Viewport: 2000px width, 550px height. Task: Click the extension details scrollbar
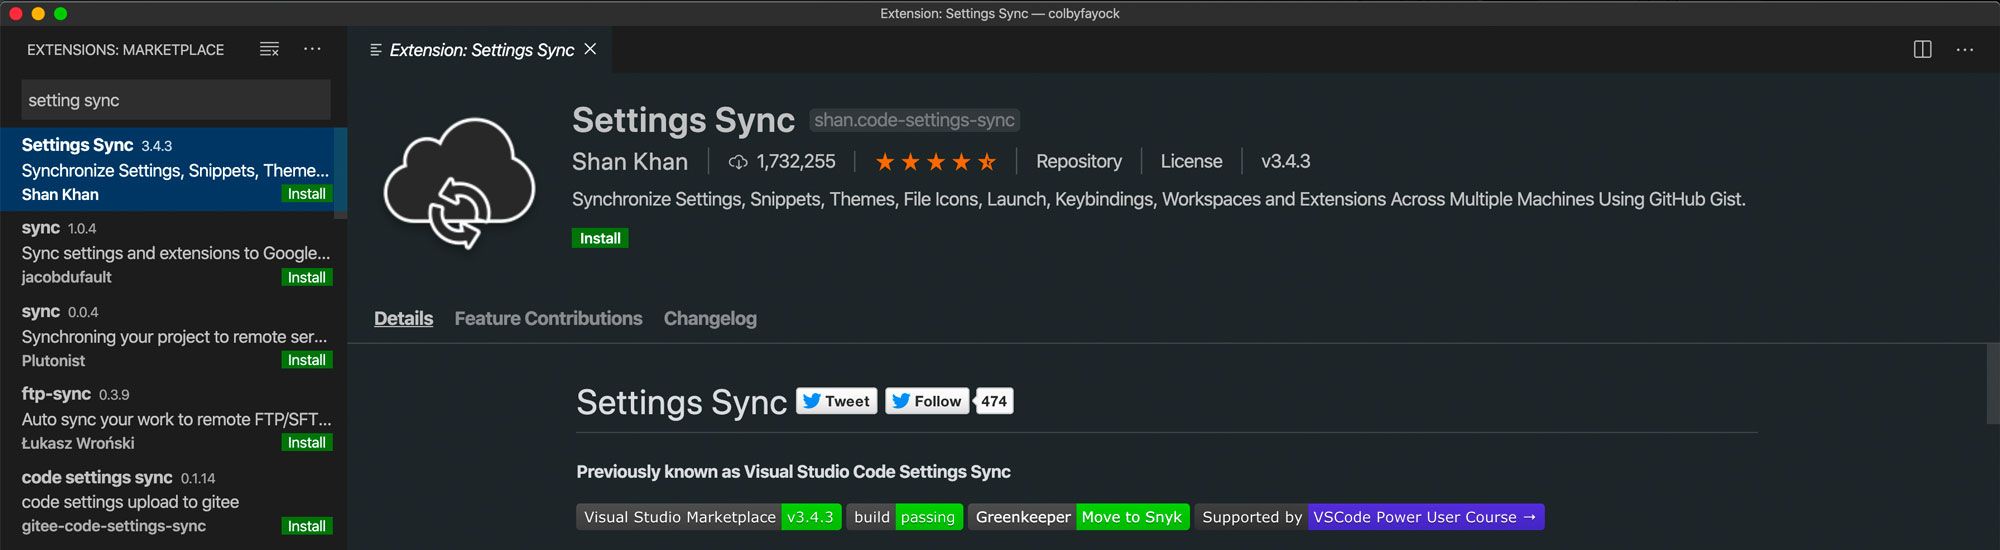point(1993,383)
